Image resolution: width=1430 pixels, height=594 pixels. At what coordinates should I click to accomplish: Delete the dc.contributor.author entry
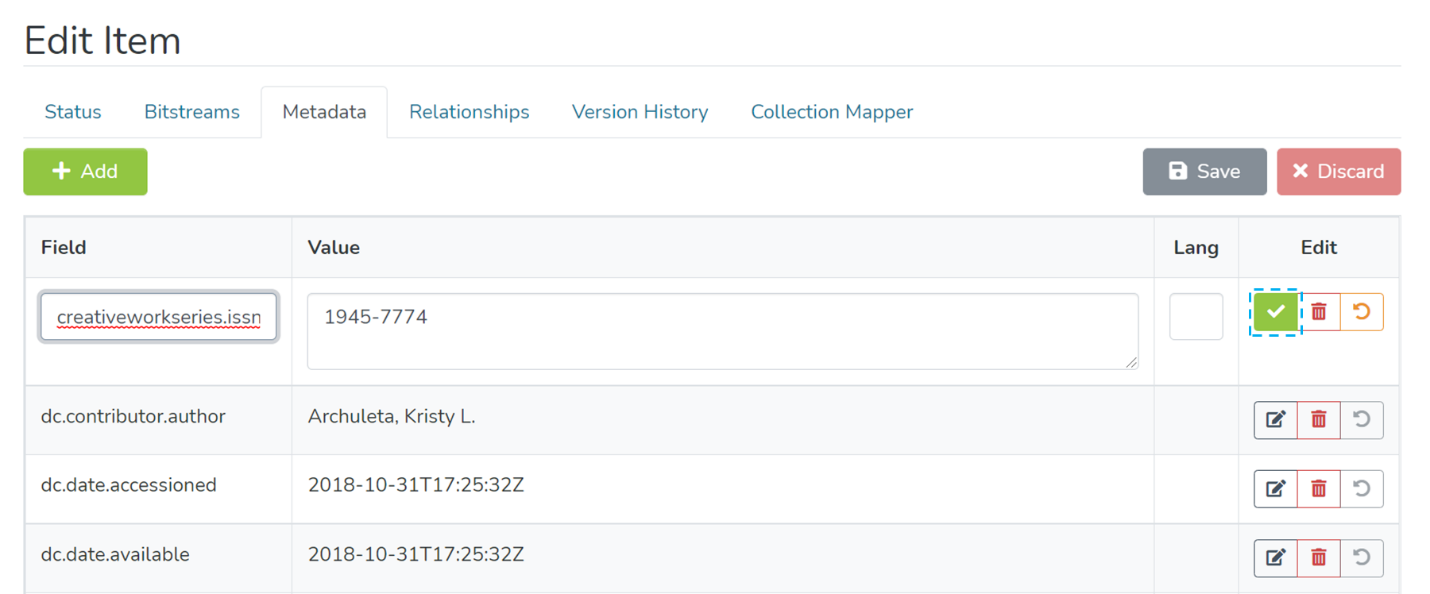[1319, 420]
